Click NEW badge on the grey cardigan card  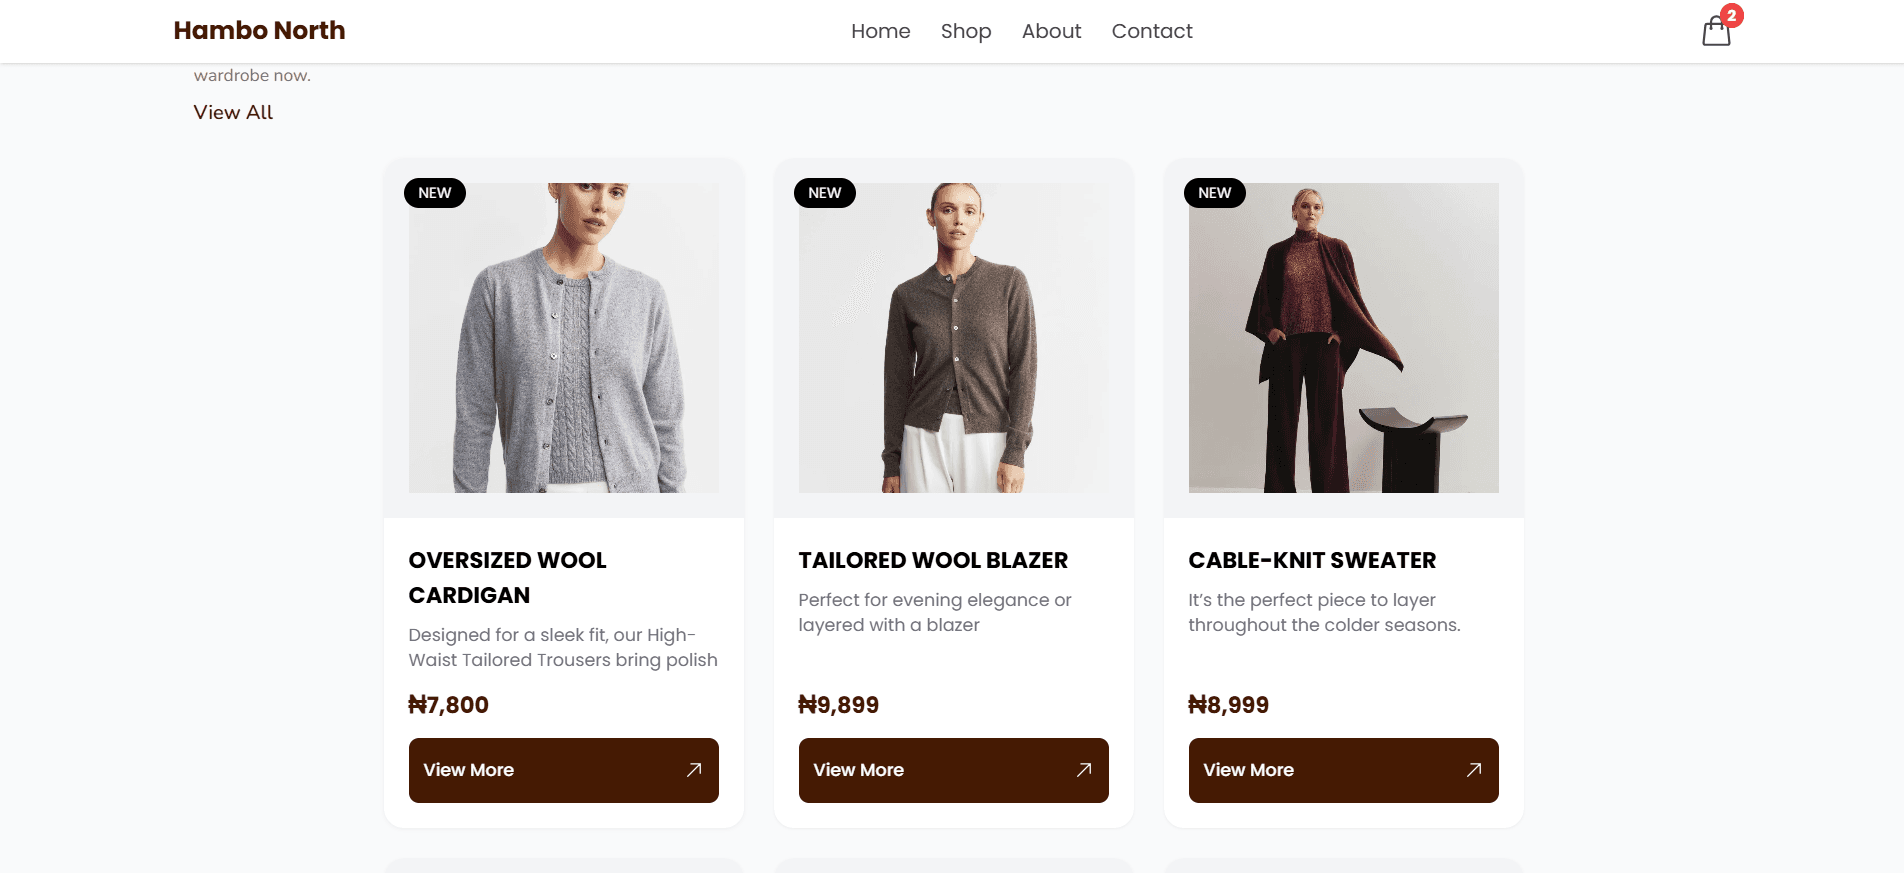435,193
